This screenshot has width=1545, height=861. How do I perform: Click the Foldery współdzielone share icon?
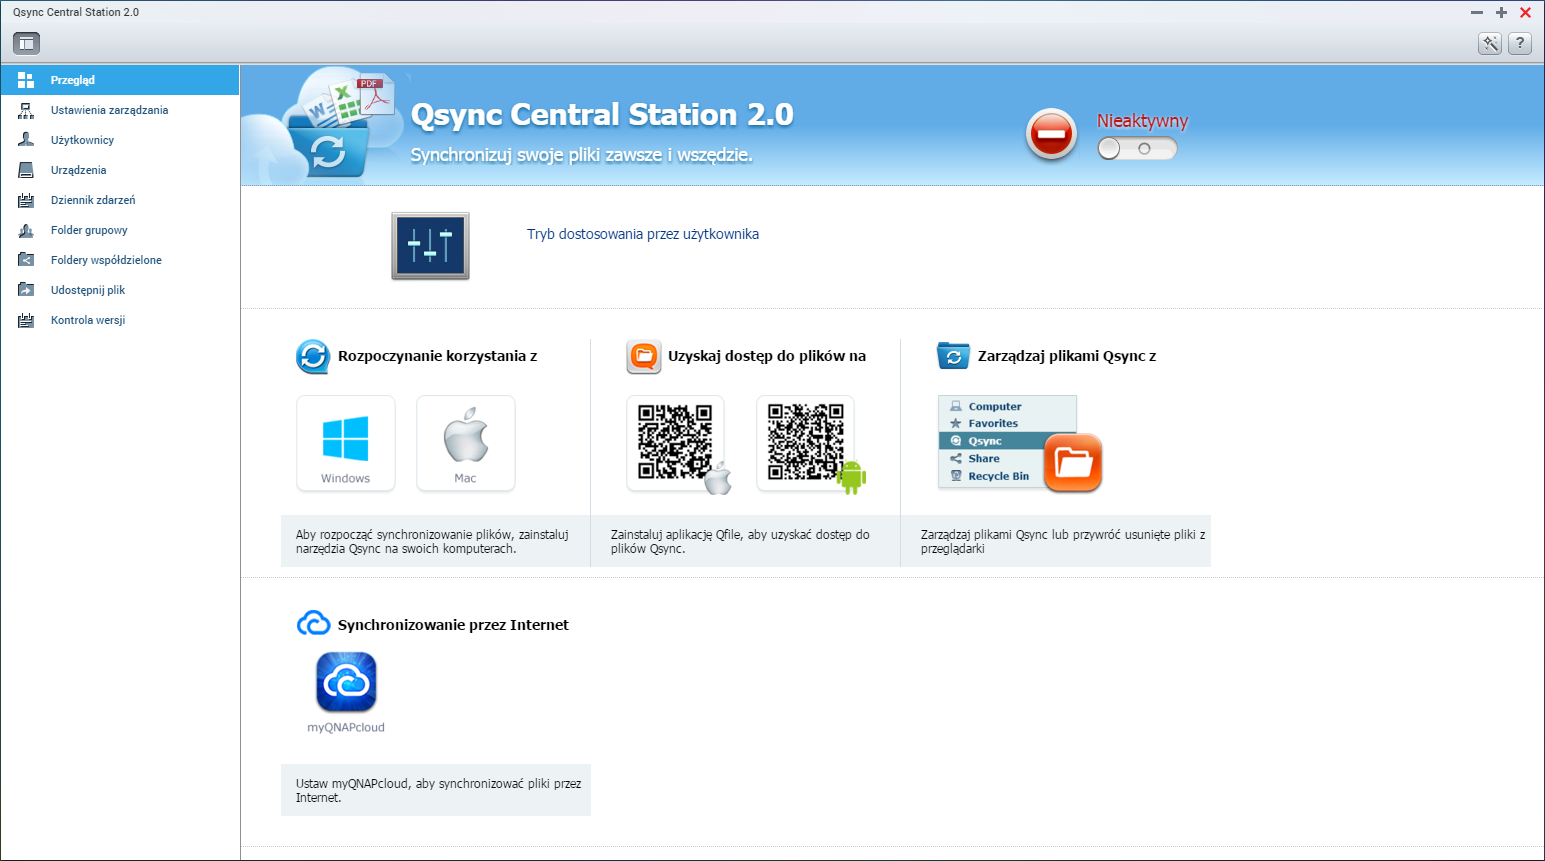click(x=26, y=260)
